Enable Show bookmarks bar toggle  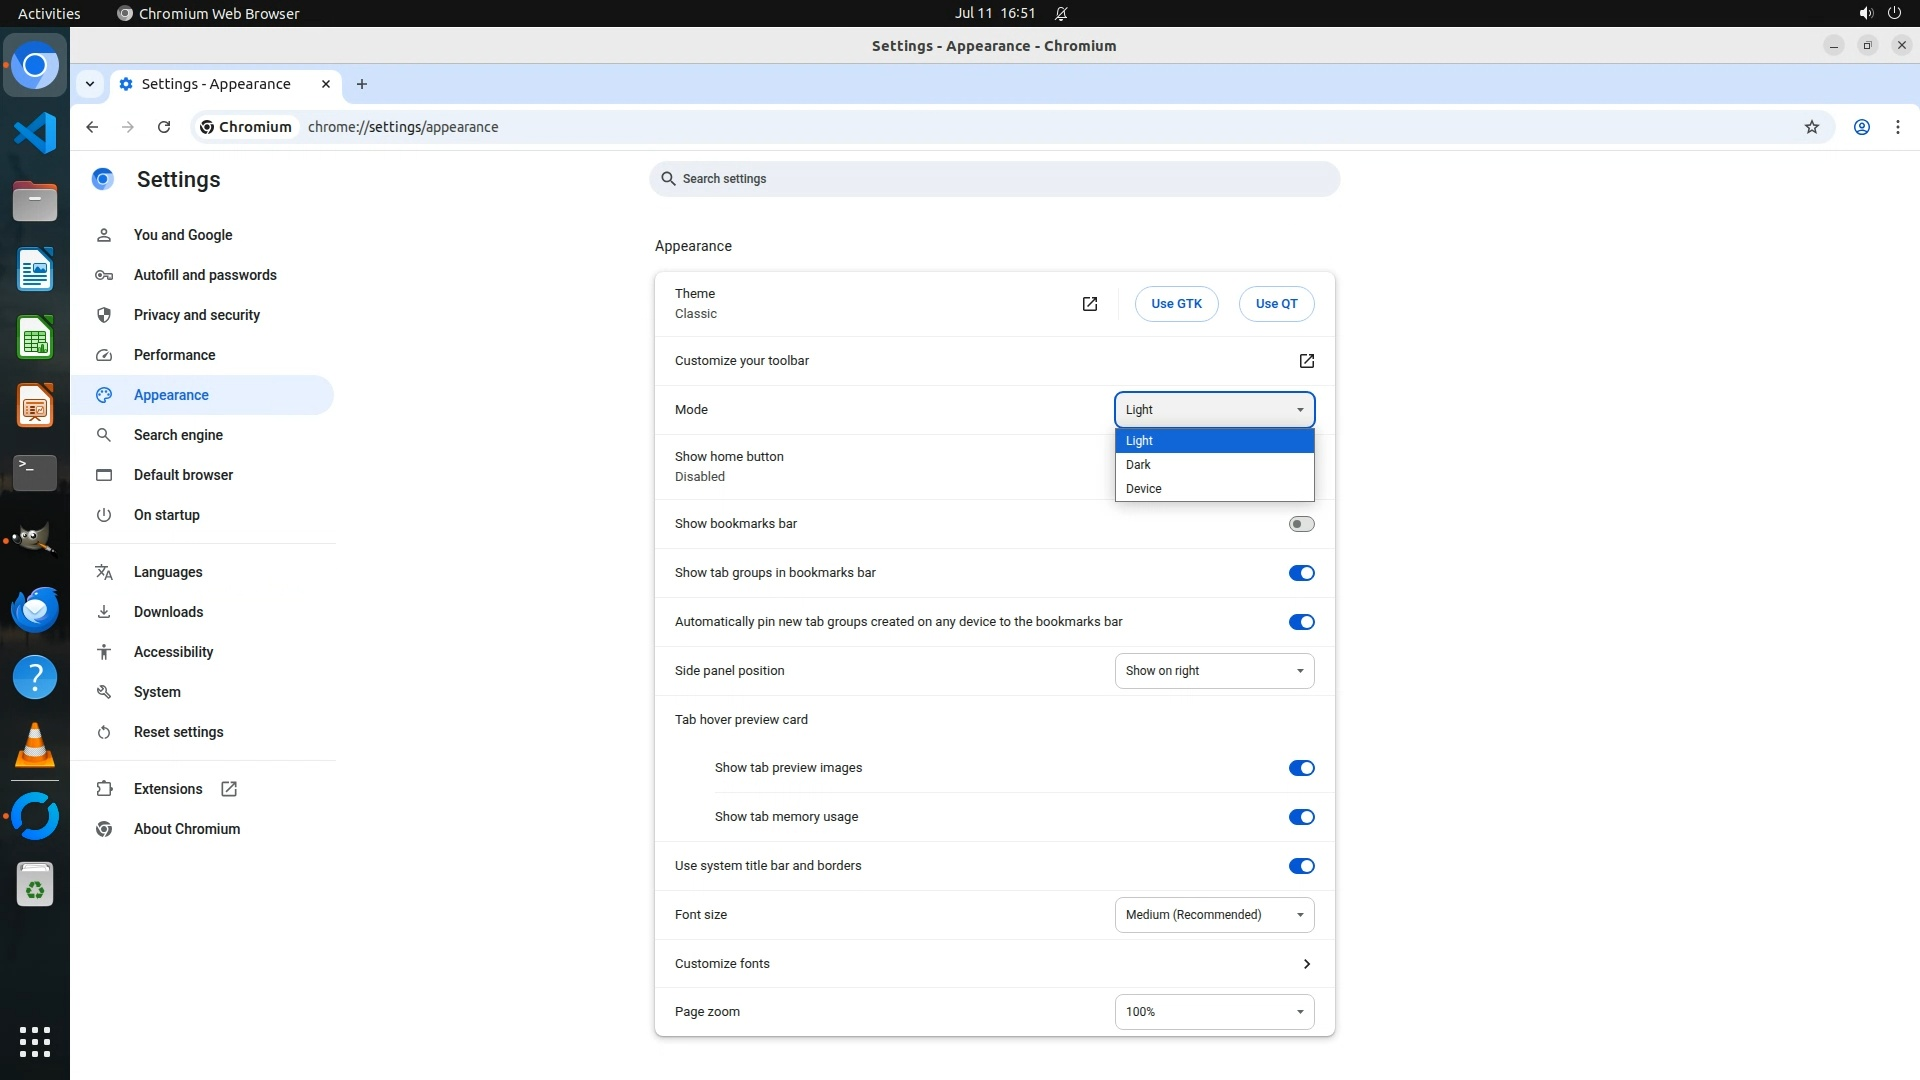[x=1301, y=524]
